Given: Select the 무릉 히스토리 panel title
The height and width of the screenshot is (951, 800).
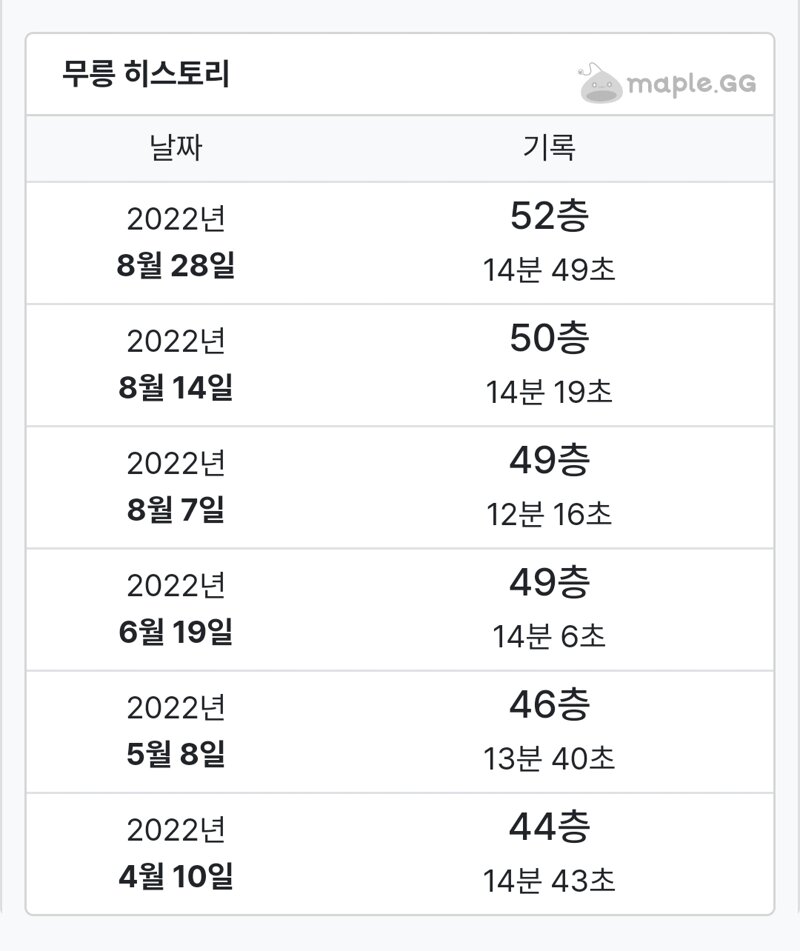Looking at the screenshot, I should pyautogui.click(x=146, y=74).
